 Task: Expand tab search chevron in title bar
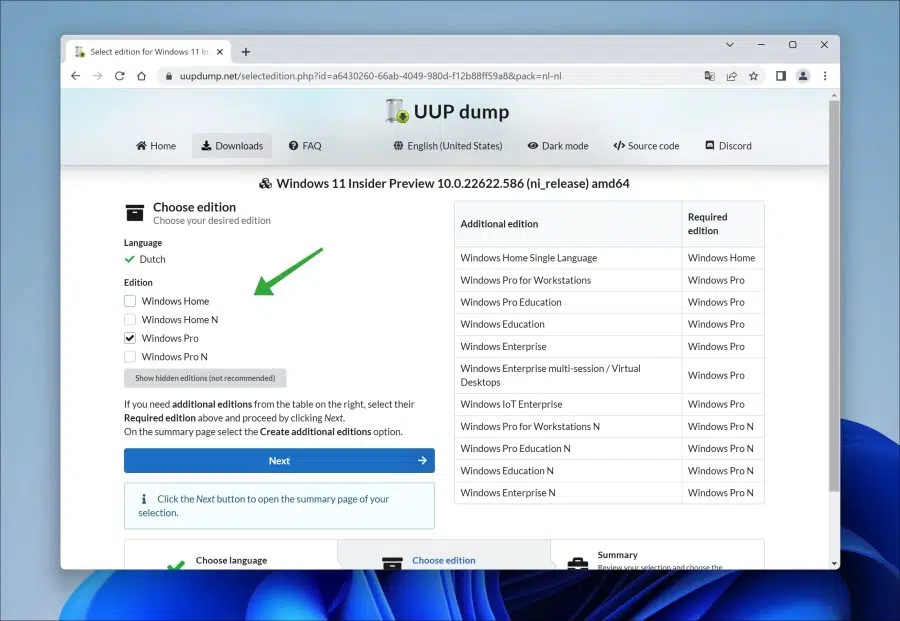tap(730, 45)
